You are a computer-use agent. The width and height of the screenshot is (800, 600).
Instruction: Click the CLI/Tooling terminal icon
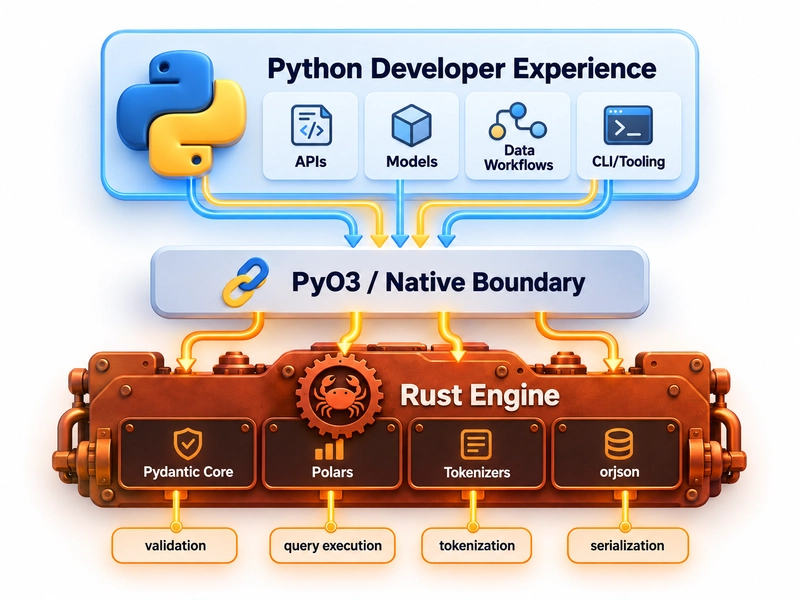click(628, 125)
